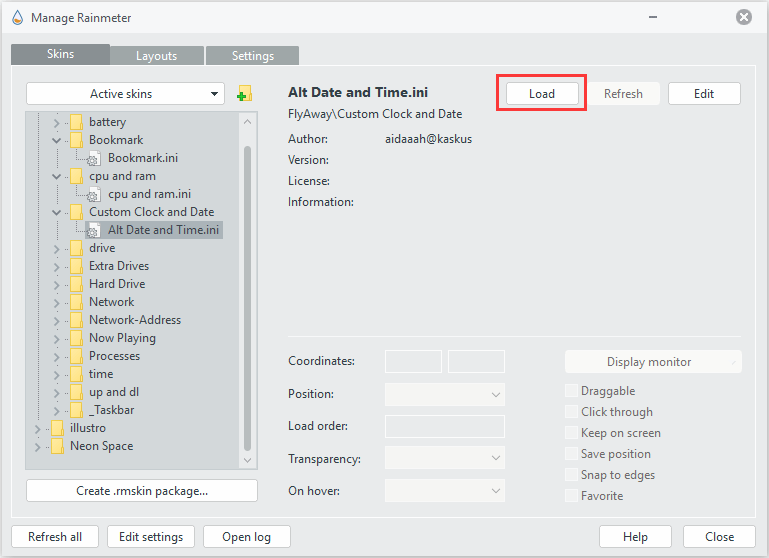Select the Hard Drive folder icon

tap(76, 284)
